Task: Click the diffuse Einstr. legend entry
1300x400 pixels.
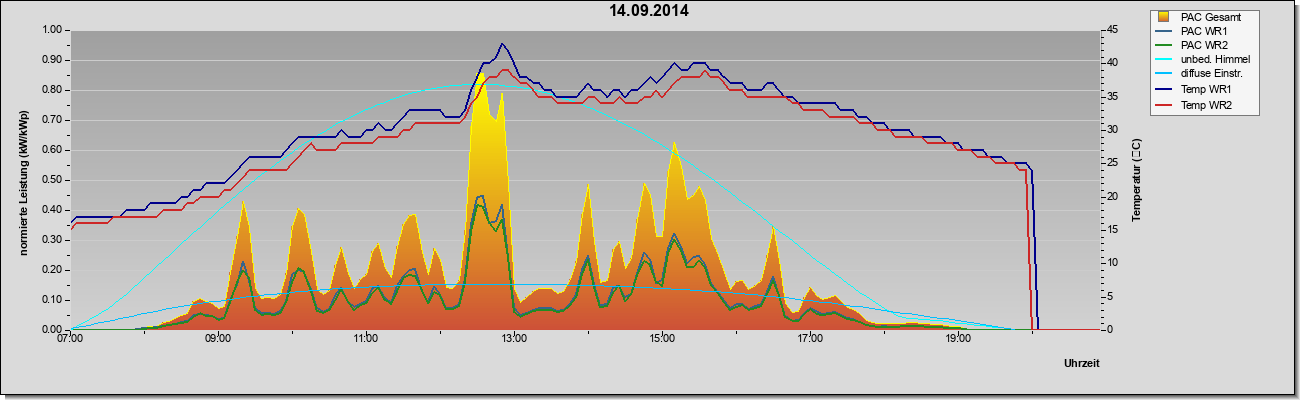Action: (1211, 75)
